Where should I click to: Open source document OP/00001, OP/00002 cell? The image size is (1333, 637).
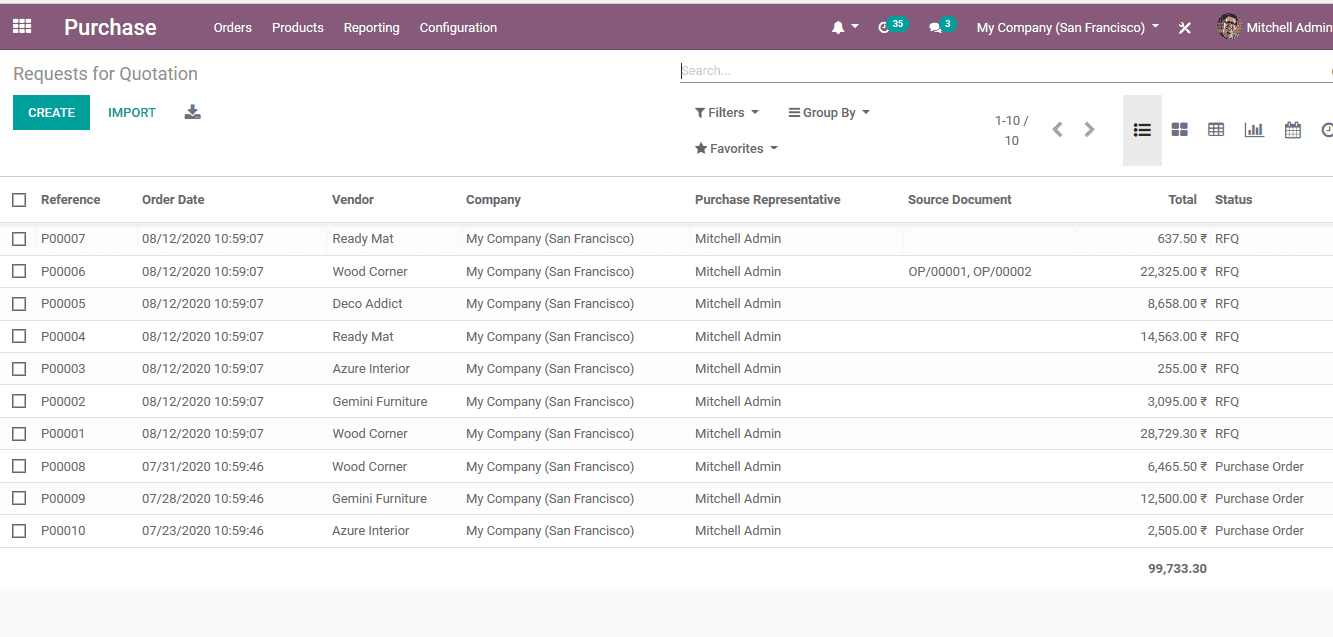click(969, 272)
